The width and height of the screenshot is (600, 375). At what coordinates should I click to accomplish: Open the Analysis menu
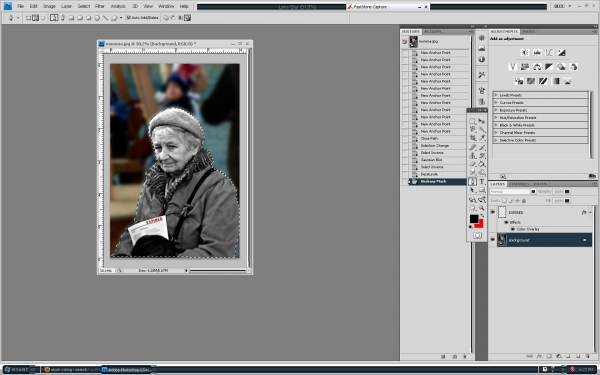(x=118, y=6)
